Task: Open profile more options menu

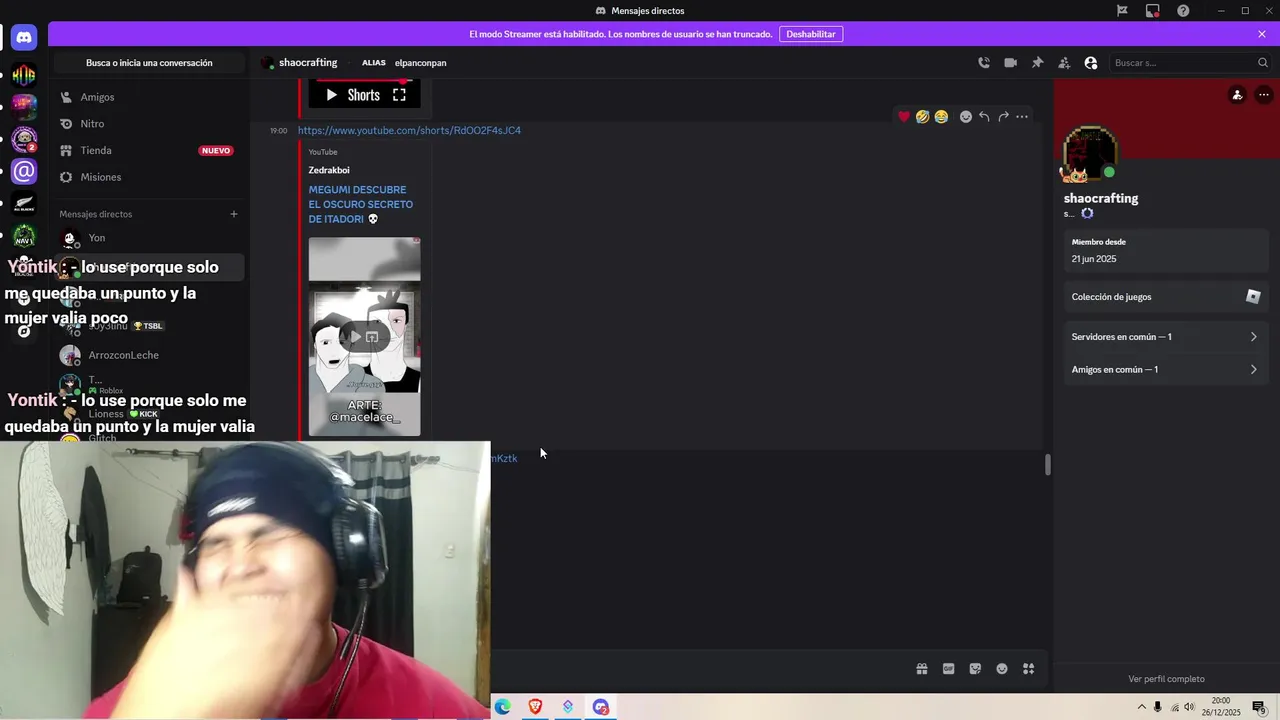Action: click(1263, 95)
